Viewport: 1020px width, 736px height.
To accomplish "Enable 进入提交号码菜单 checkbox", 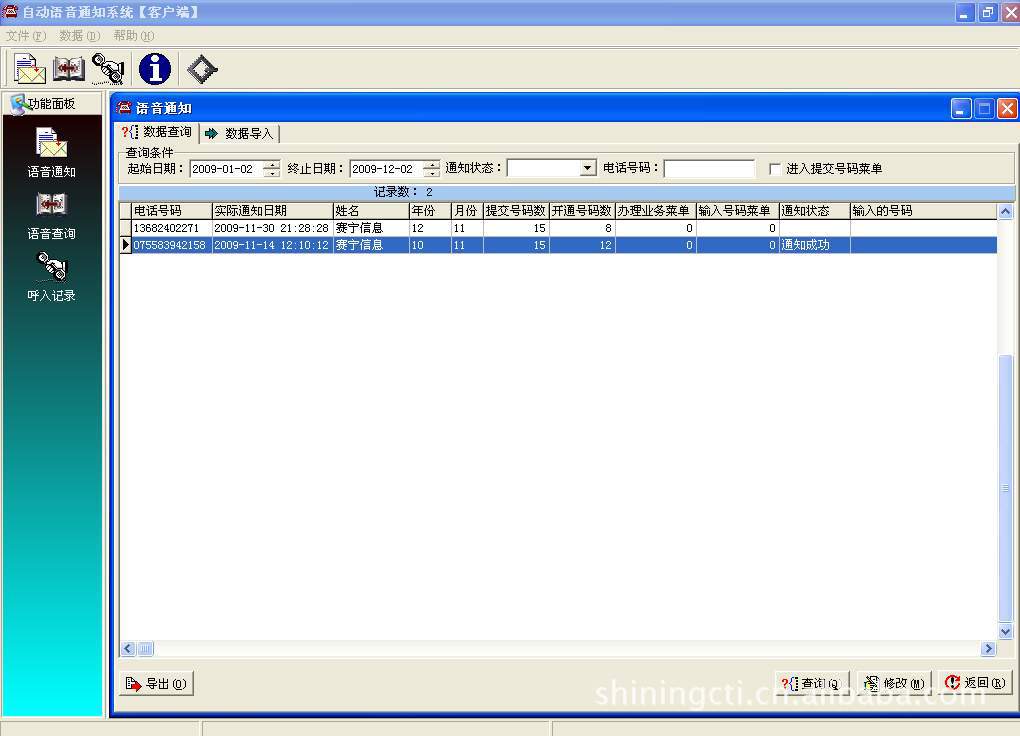I will 774,169.
